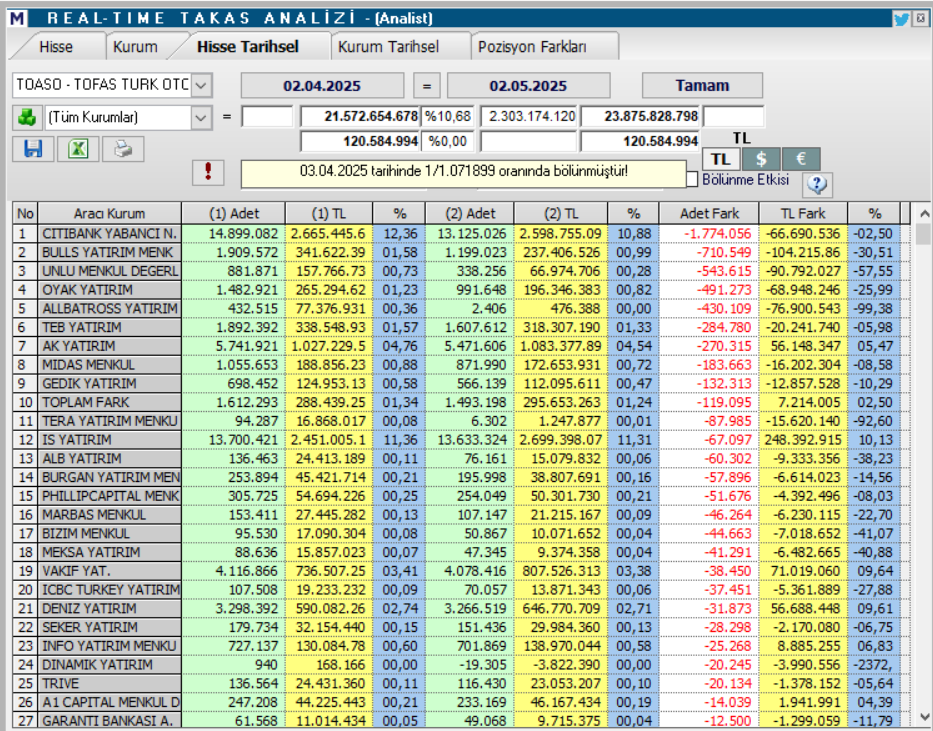933x731 pixels.
Task: Select AK YATIRIM row
Action: click(x=462, y=346)
